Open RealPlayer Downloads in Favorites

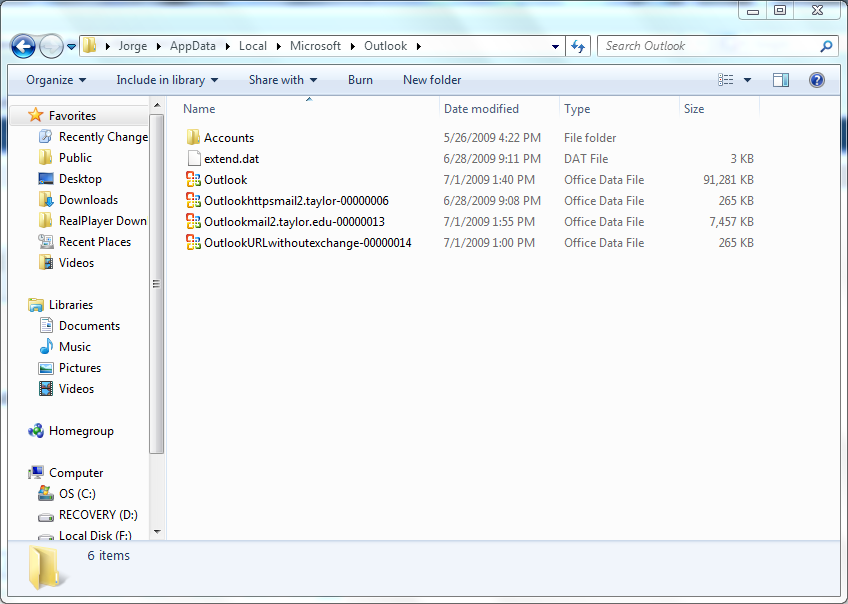tap(103, 221)
